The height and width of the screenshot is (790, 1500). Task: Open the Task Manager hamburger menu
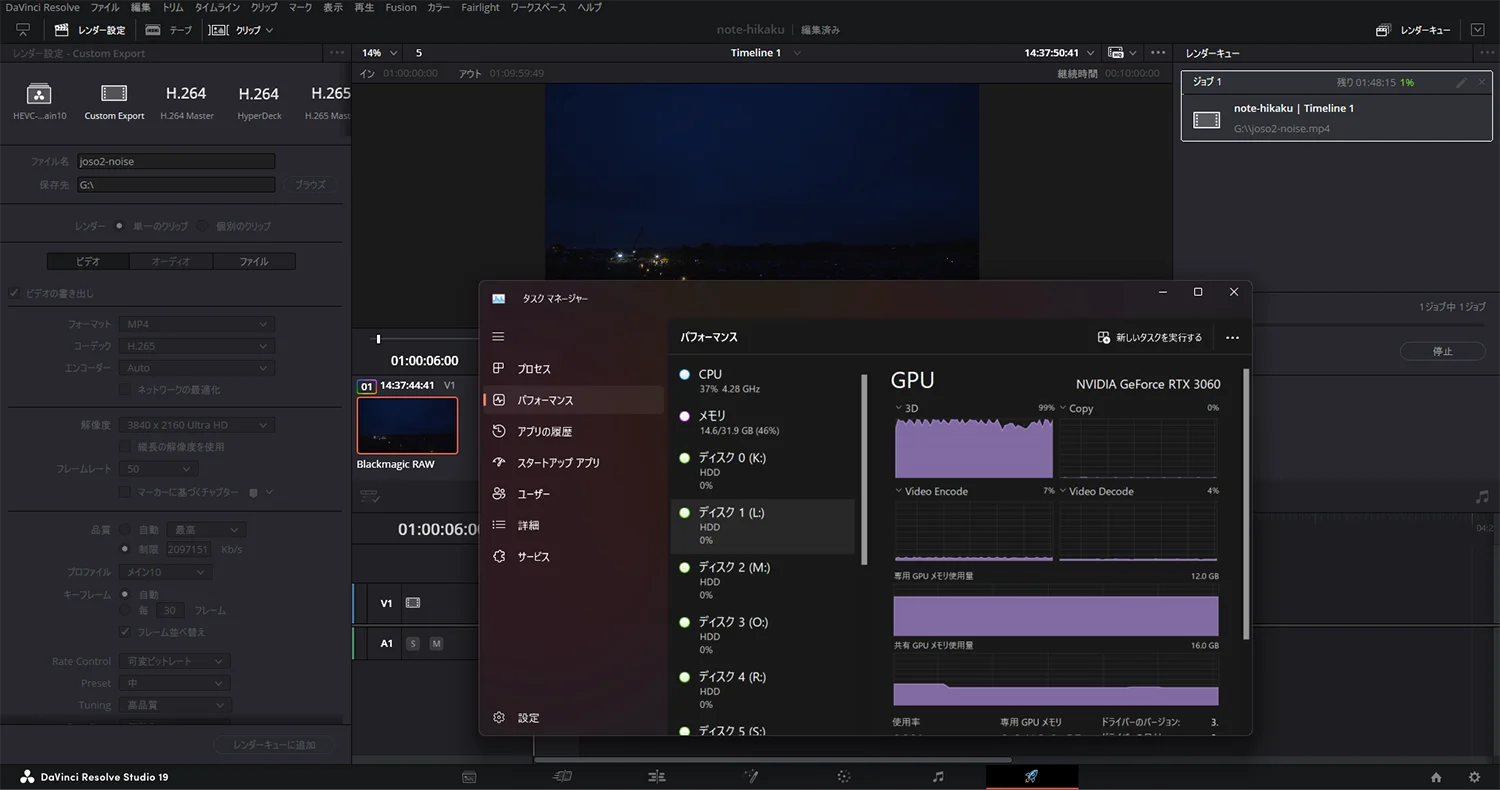(x=499, y=337)
